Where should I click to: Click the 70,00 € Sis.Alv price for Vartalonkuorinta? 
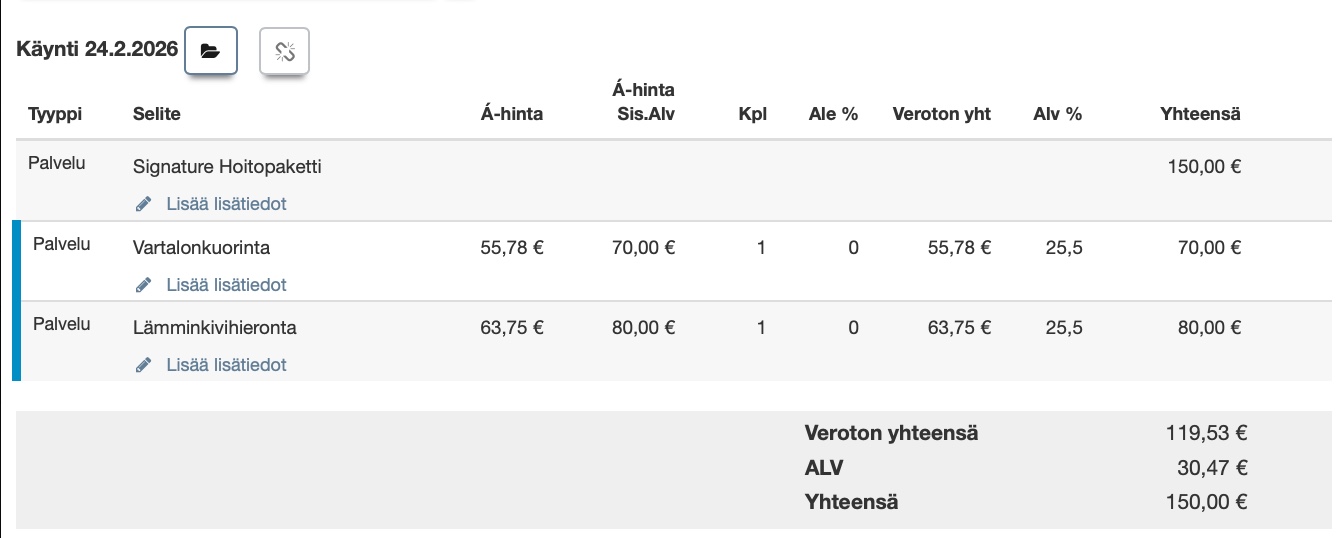click(643, 247)
